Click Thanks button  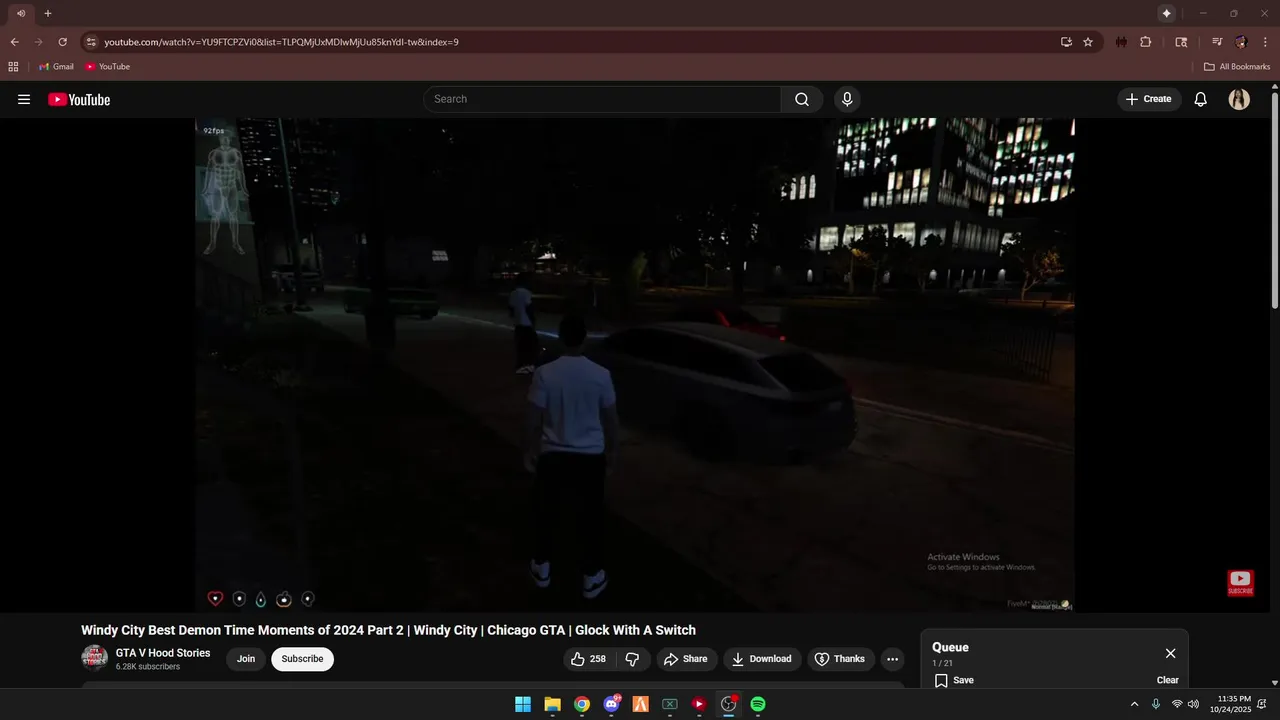point(840,659)
